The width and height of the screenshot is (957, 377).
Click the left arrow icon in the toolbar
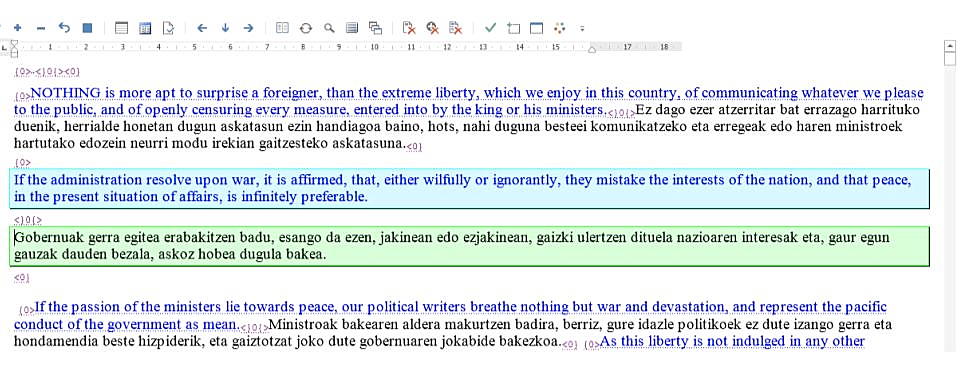[x=203, y=27]
